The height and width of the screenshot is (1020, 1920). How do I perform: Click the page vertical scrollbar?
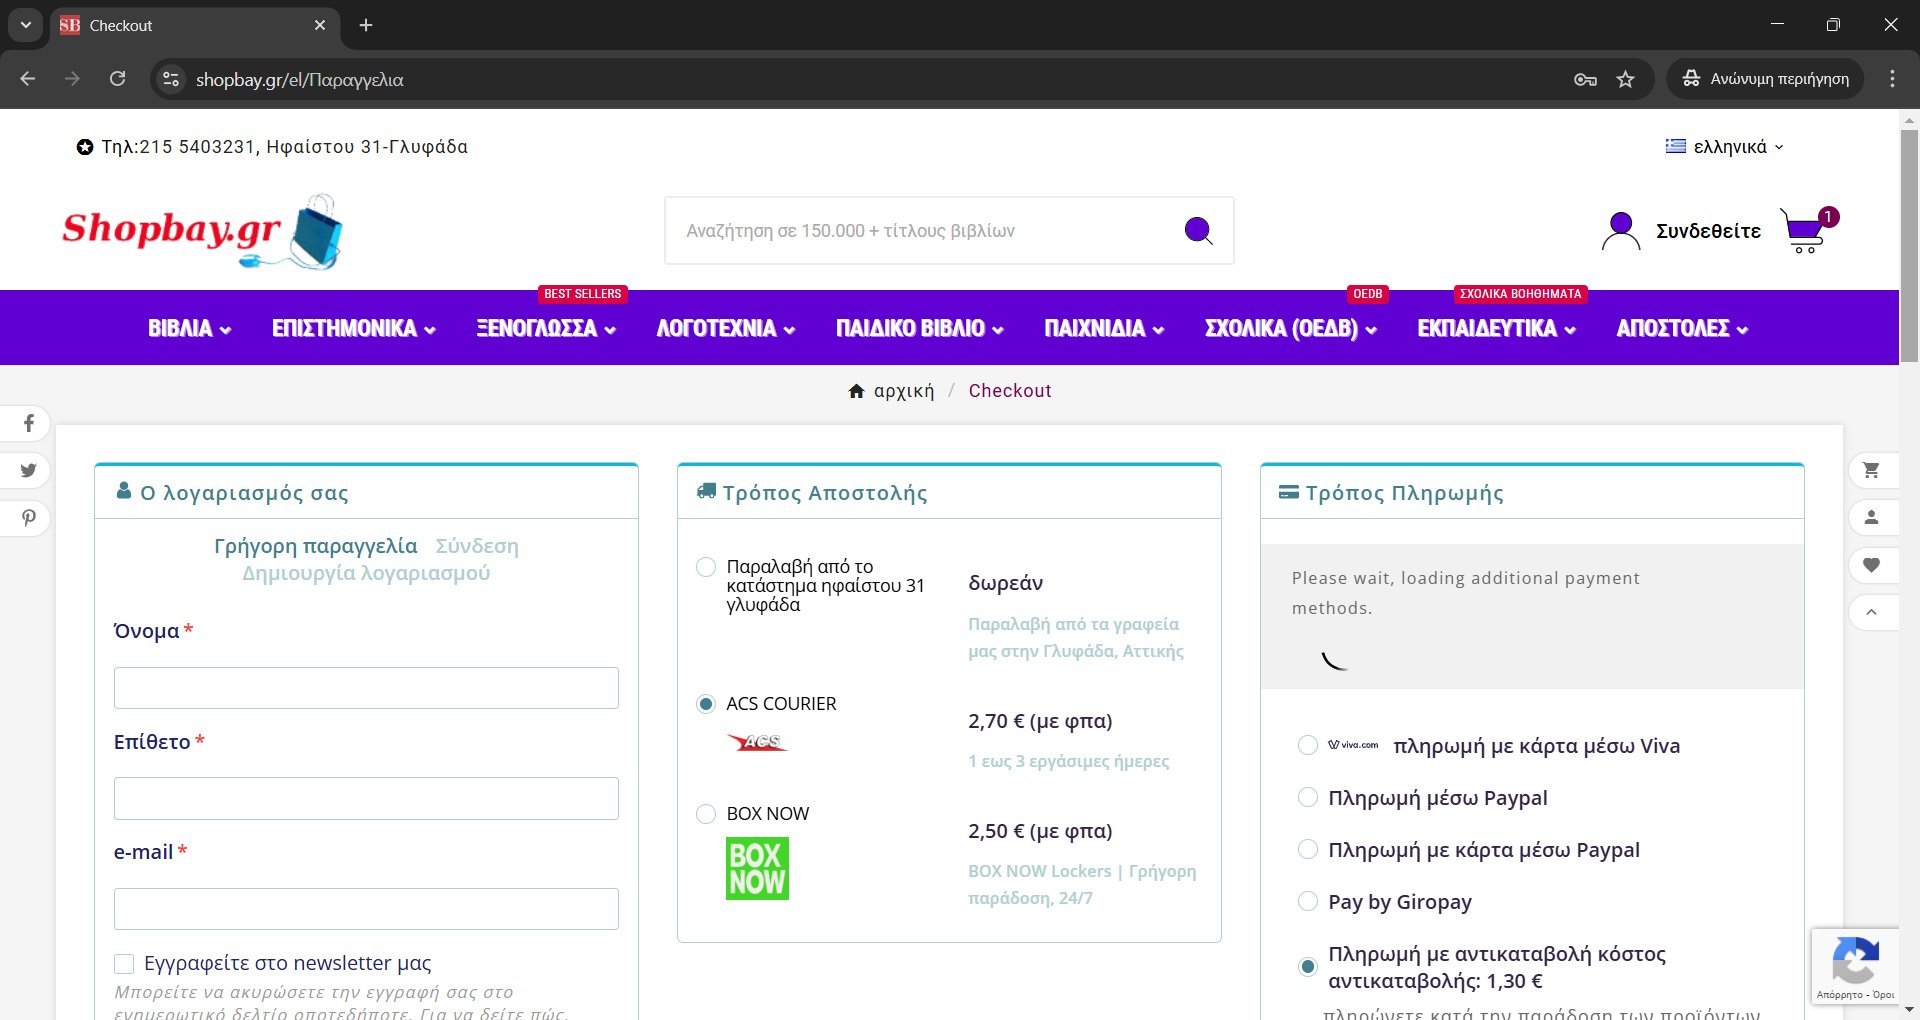coord(1909,245)
